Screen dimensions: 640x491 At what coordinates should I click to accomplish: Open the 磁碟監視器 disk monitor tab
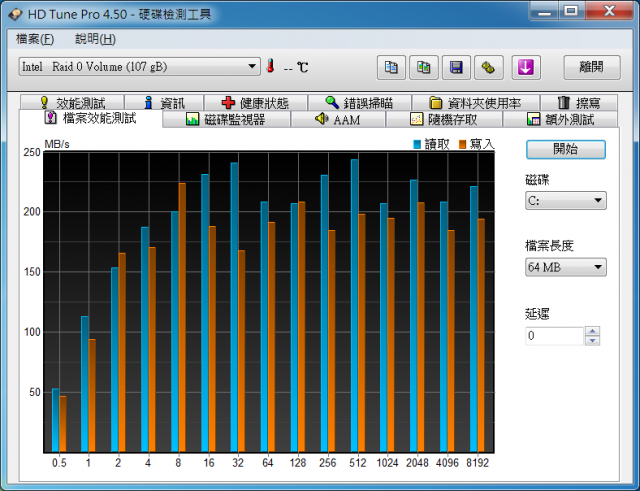tap(226, 119)
